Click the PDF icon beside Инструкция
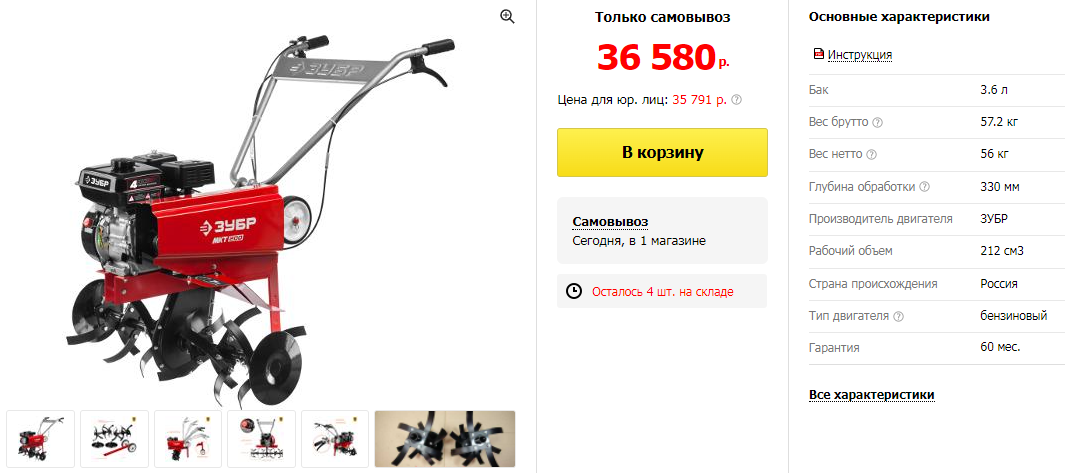 pos(818,54)
